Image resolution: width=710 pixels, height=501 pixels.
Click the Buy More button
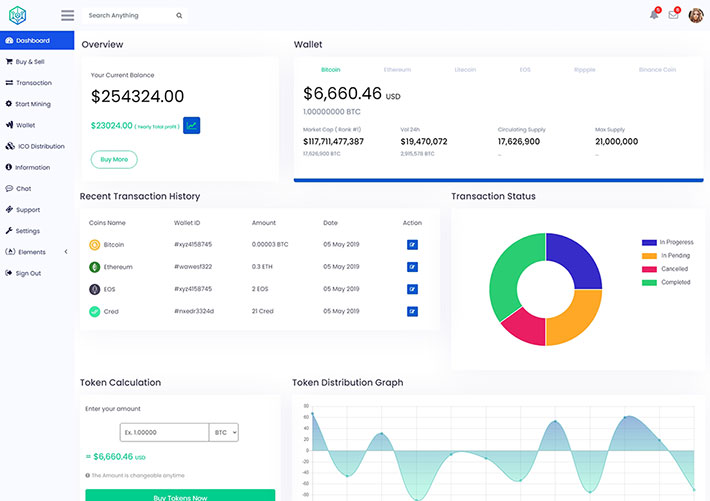pos(114,159)
